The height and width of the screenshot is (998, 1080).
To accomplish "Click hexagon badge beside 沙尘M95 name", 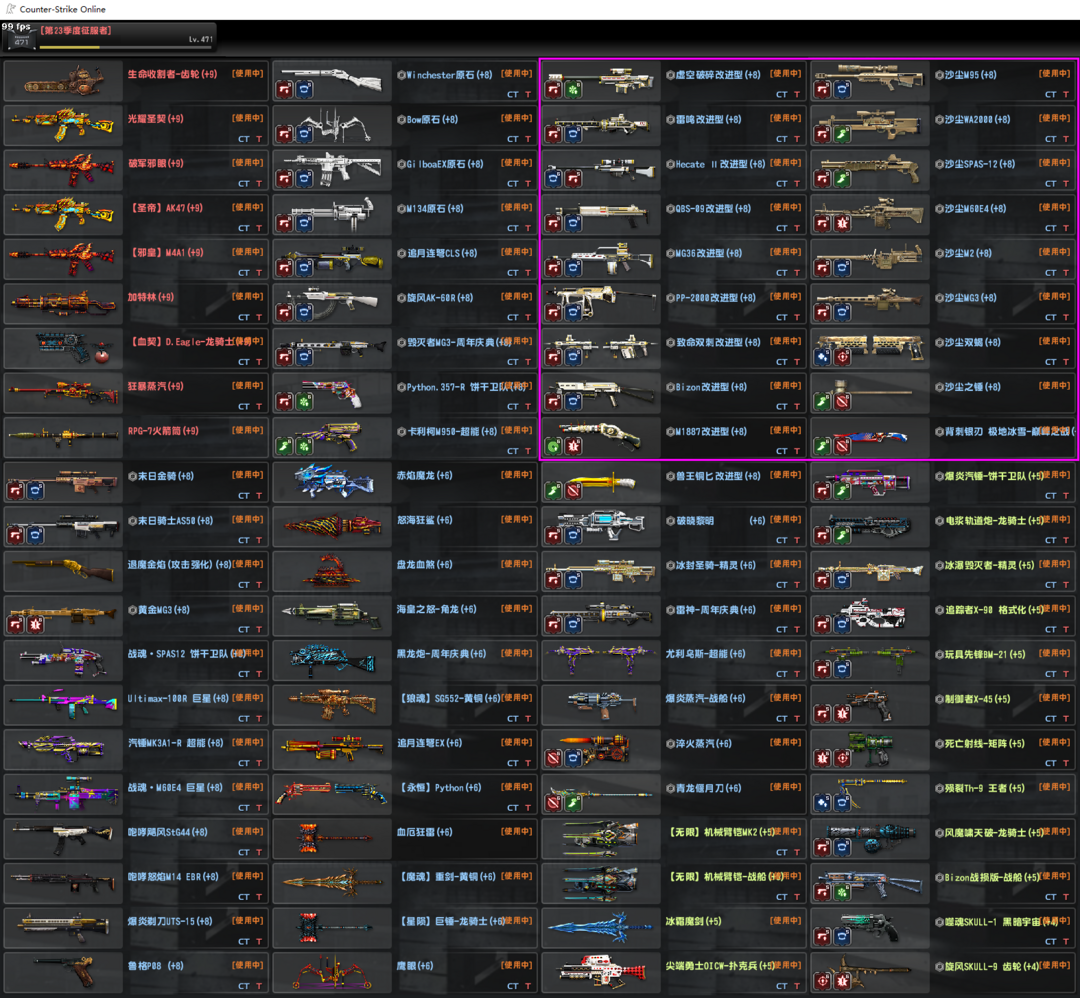I will coord(939,75).
